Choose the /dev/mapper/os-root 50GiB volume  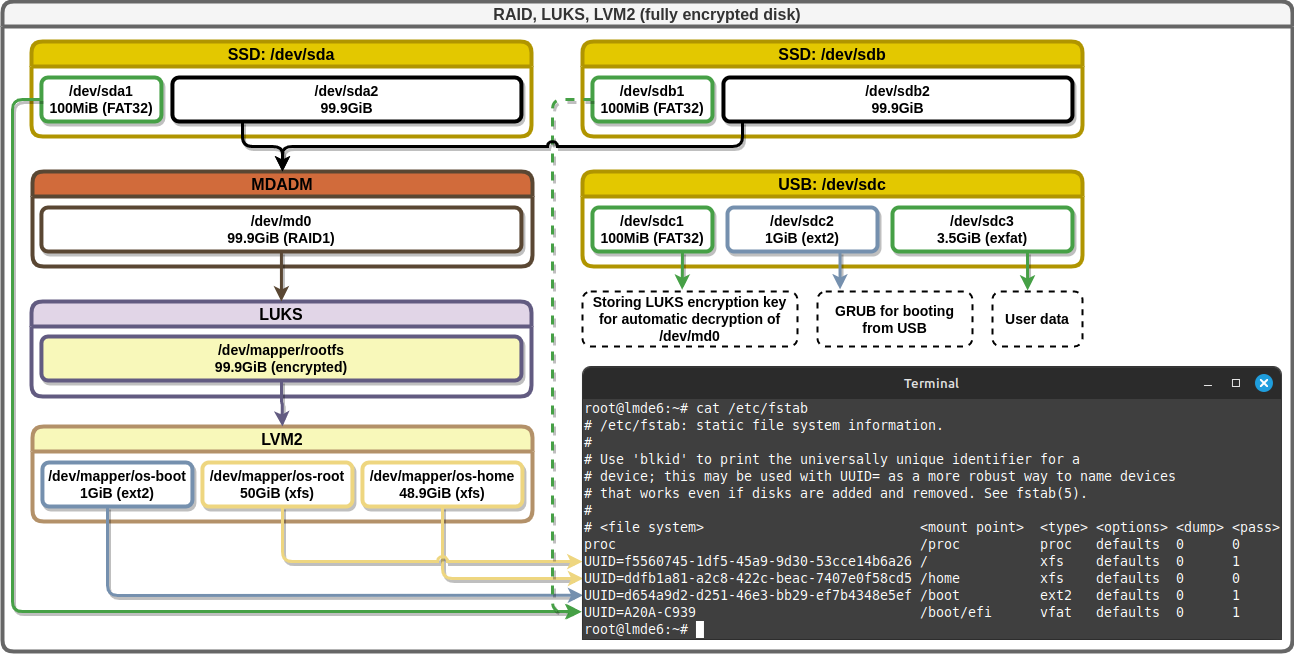276,484
